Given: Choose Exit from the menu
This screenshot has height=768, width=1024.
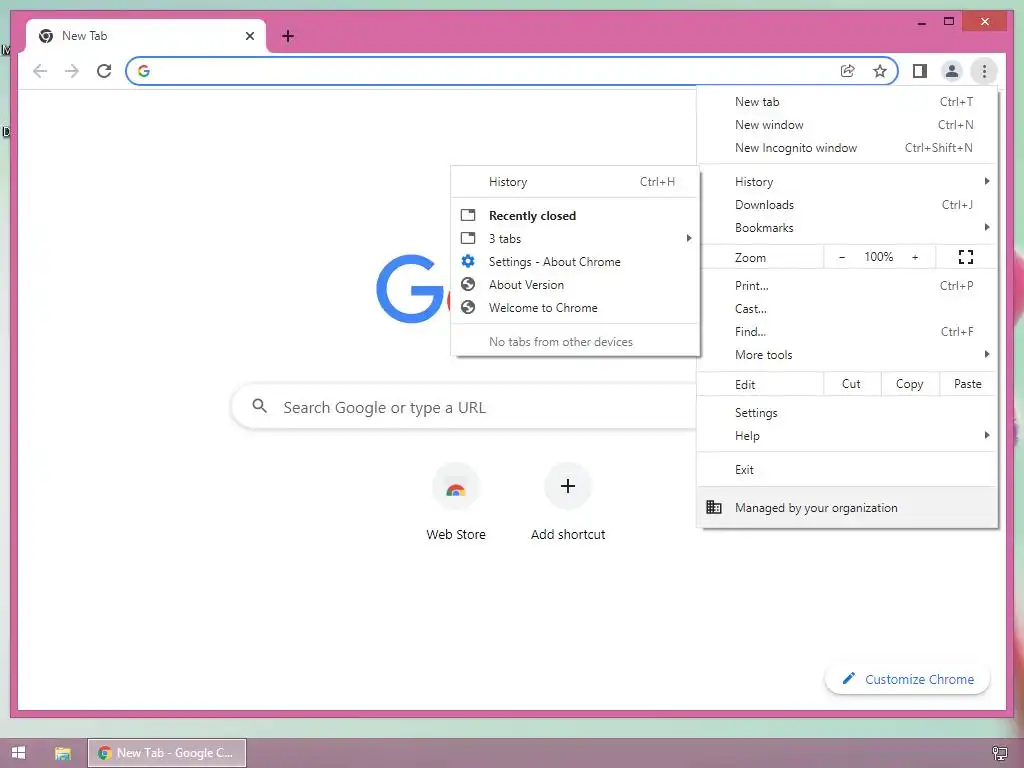Looking at the screenshot, I should point(847,470).
